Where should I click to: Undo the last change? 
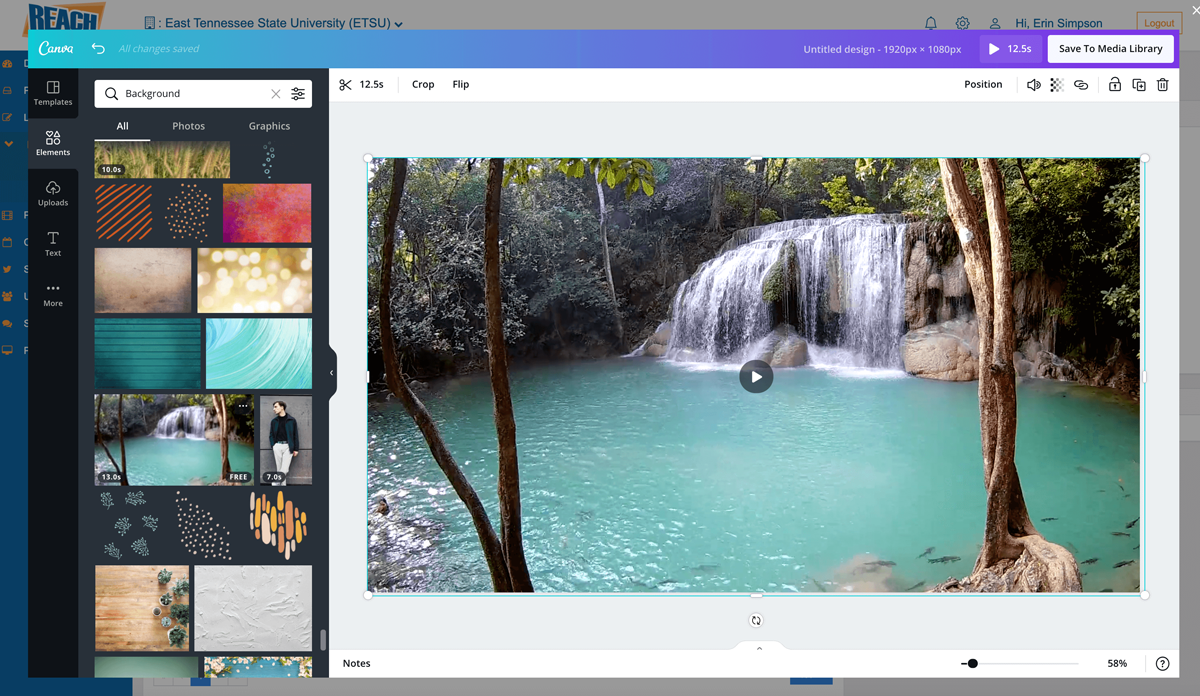pos(97,48)
